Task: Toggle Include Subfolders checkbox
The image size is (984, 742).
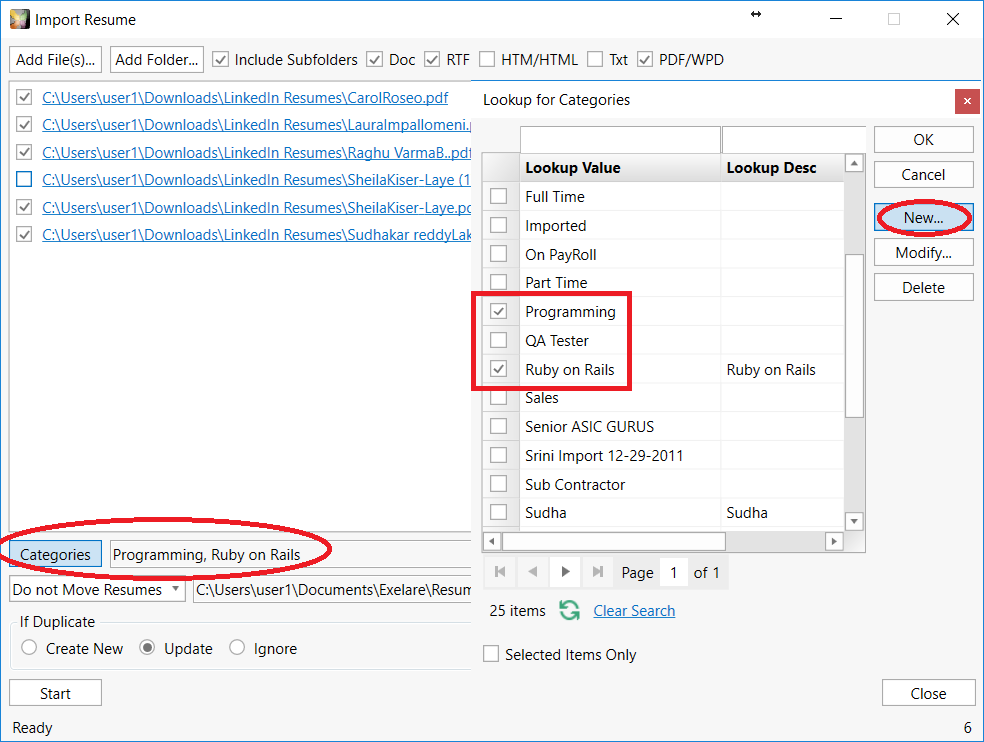Action: pyautogui.click(x=220, y=60)
